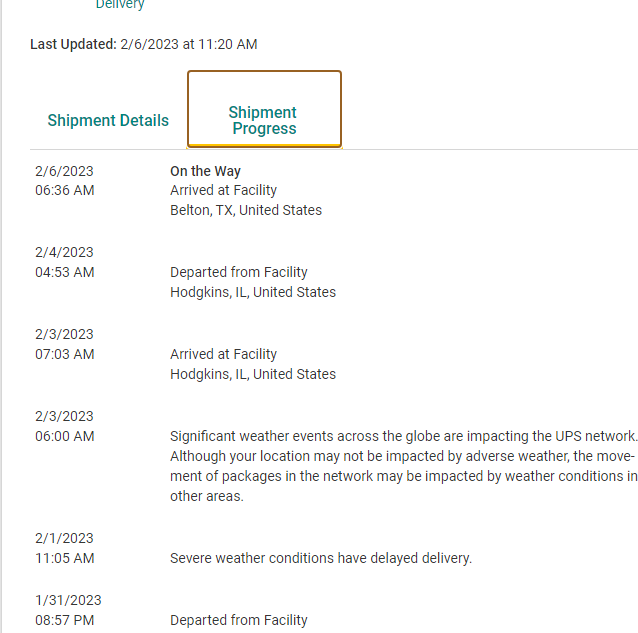This screenshot has width=638, height=633.
Task: Select the Shipment Progress tab
Action: point(263,120)
